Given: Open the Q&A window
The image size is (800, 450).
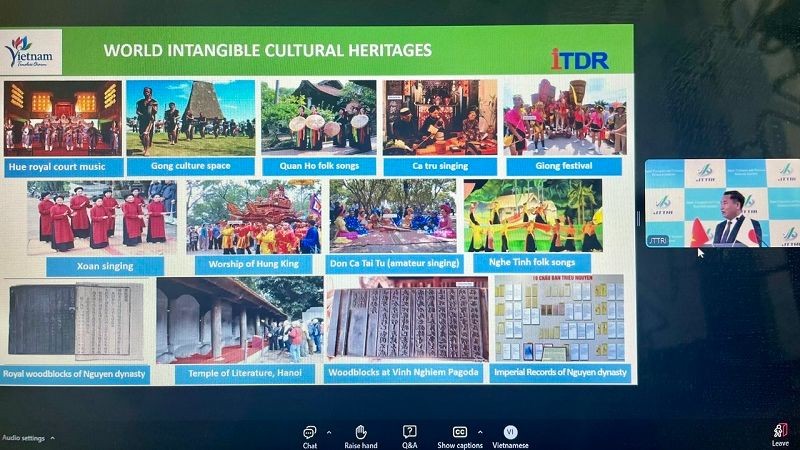Looking at the screenshot, I should click(x=409, y=433).
